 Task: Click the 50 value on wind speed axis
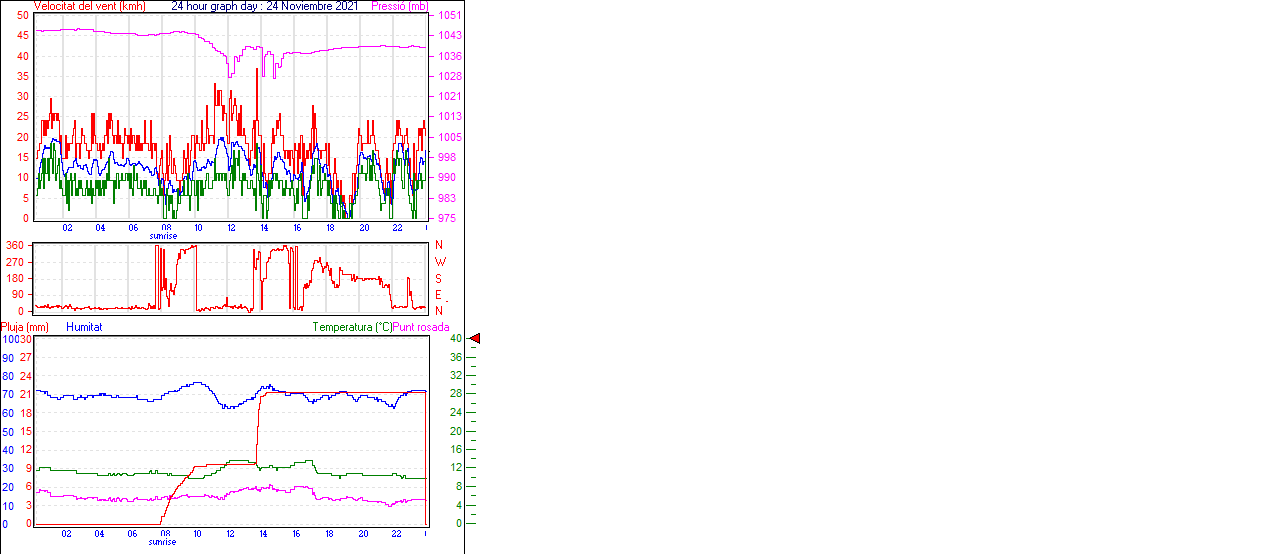(22, 16)
